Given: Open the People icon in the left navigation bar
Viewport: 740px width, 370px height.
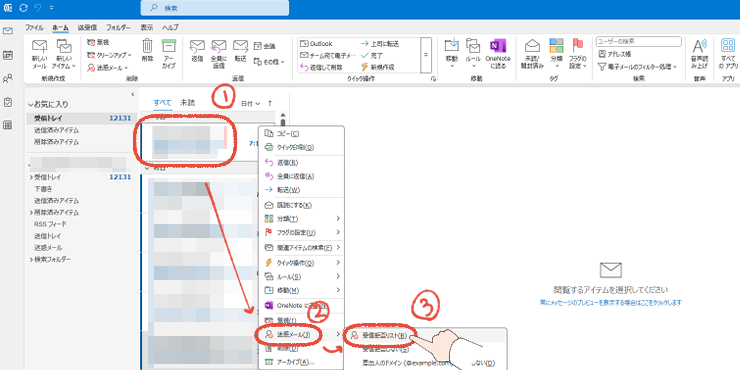Looking at the screenshot, I should click(x=8, y=78).
